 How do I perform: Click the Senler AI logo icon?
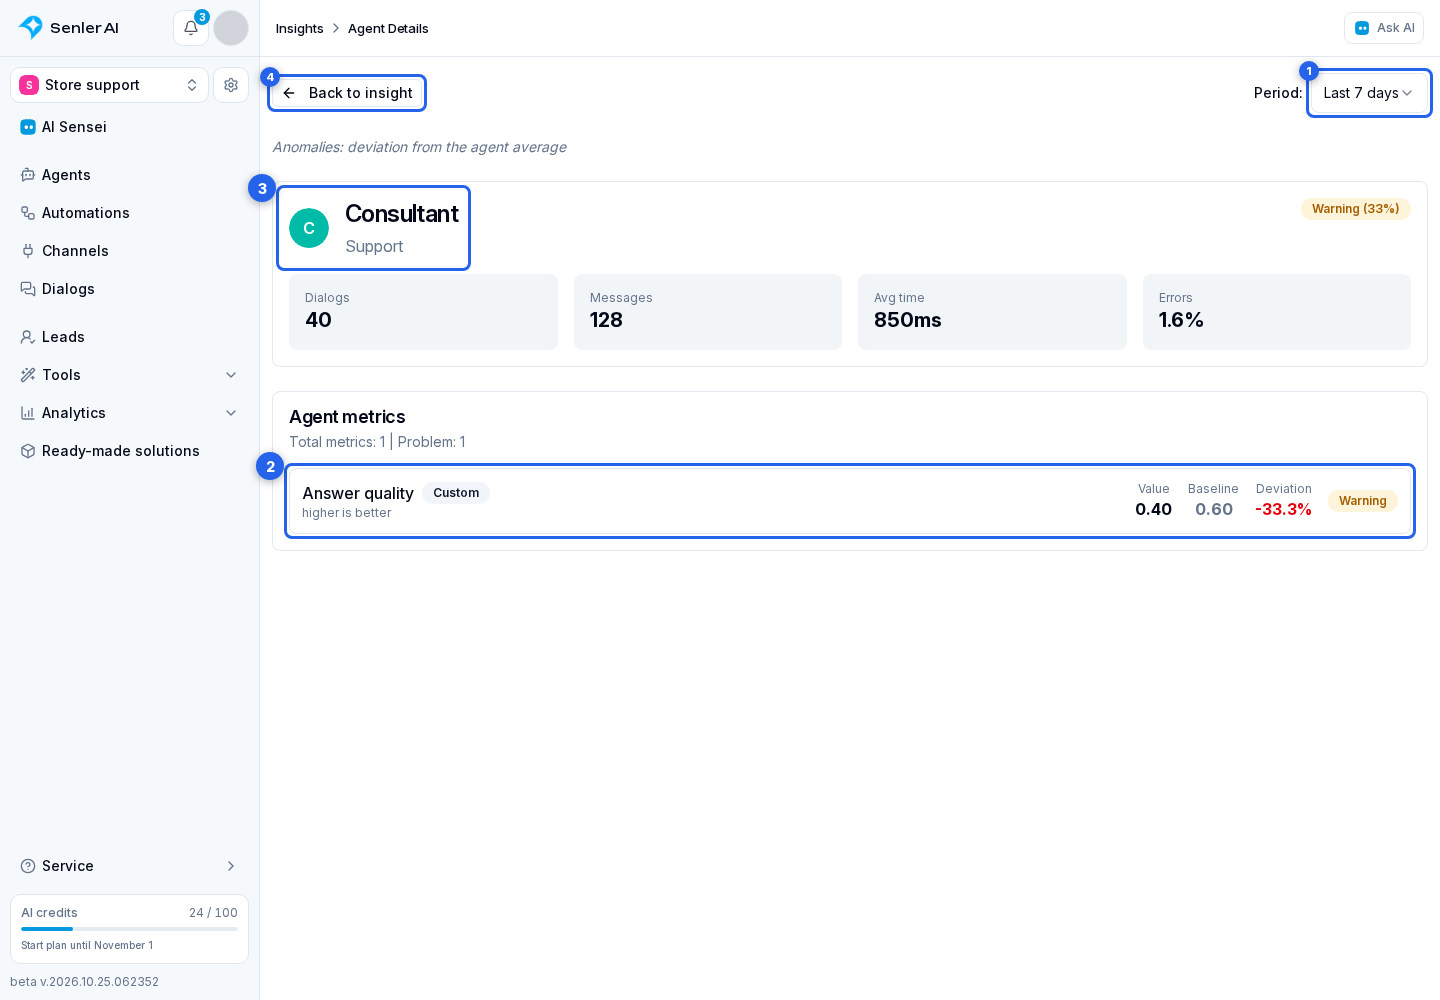pos(31,28)
